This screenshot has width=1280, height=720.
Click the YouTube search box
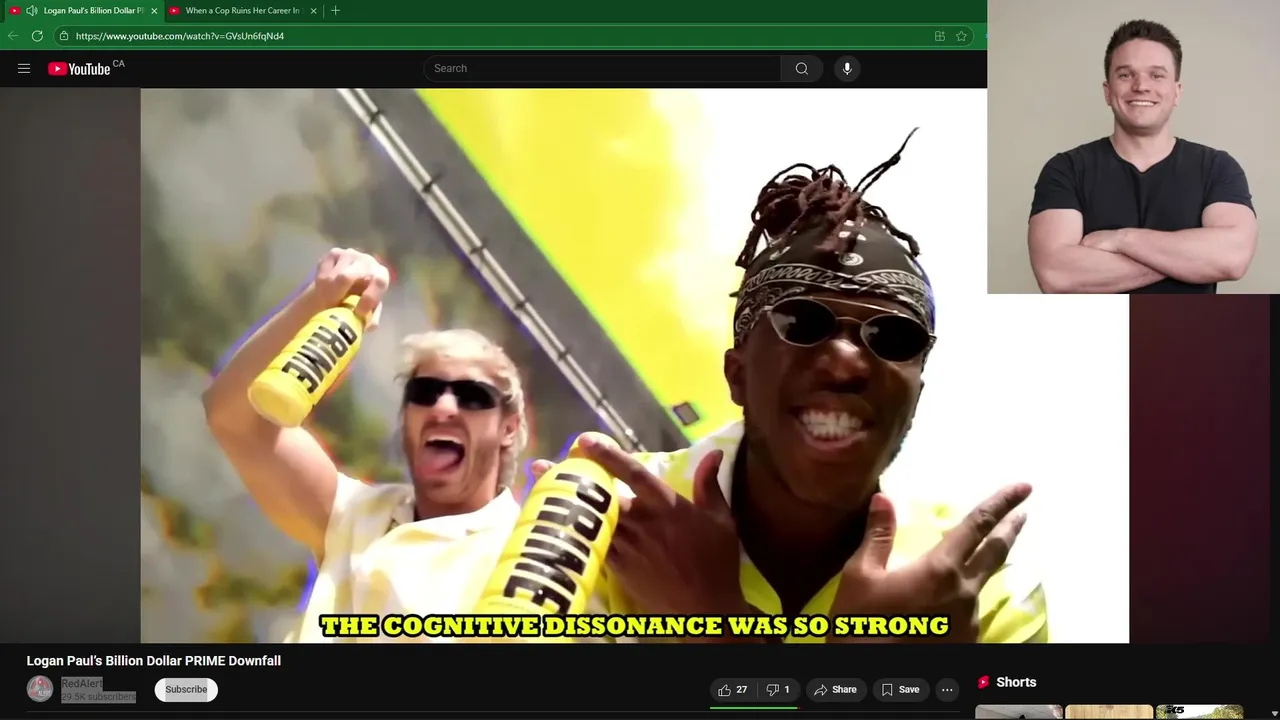tap(602, 68)
